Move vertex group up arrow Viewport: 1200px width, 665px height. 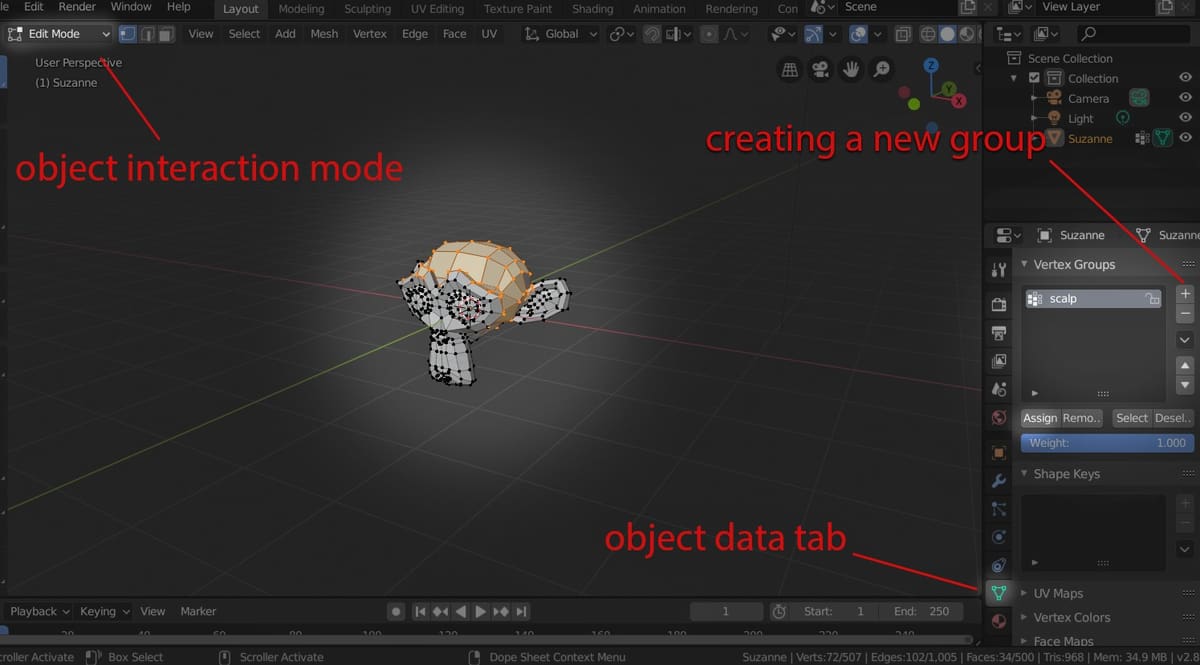pos(1185,366)
